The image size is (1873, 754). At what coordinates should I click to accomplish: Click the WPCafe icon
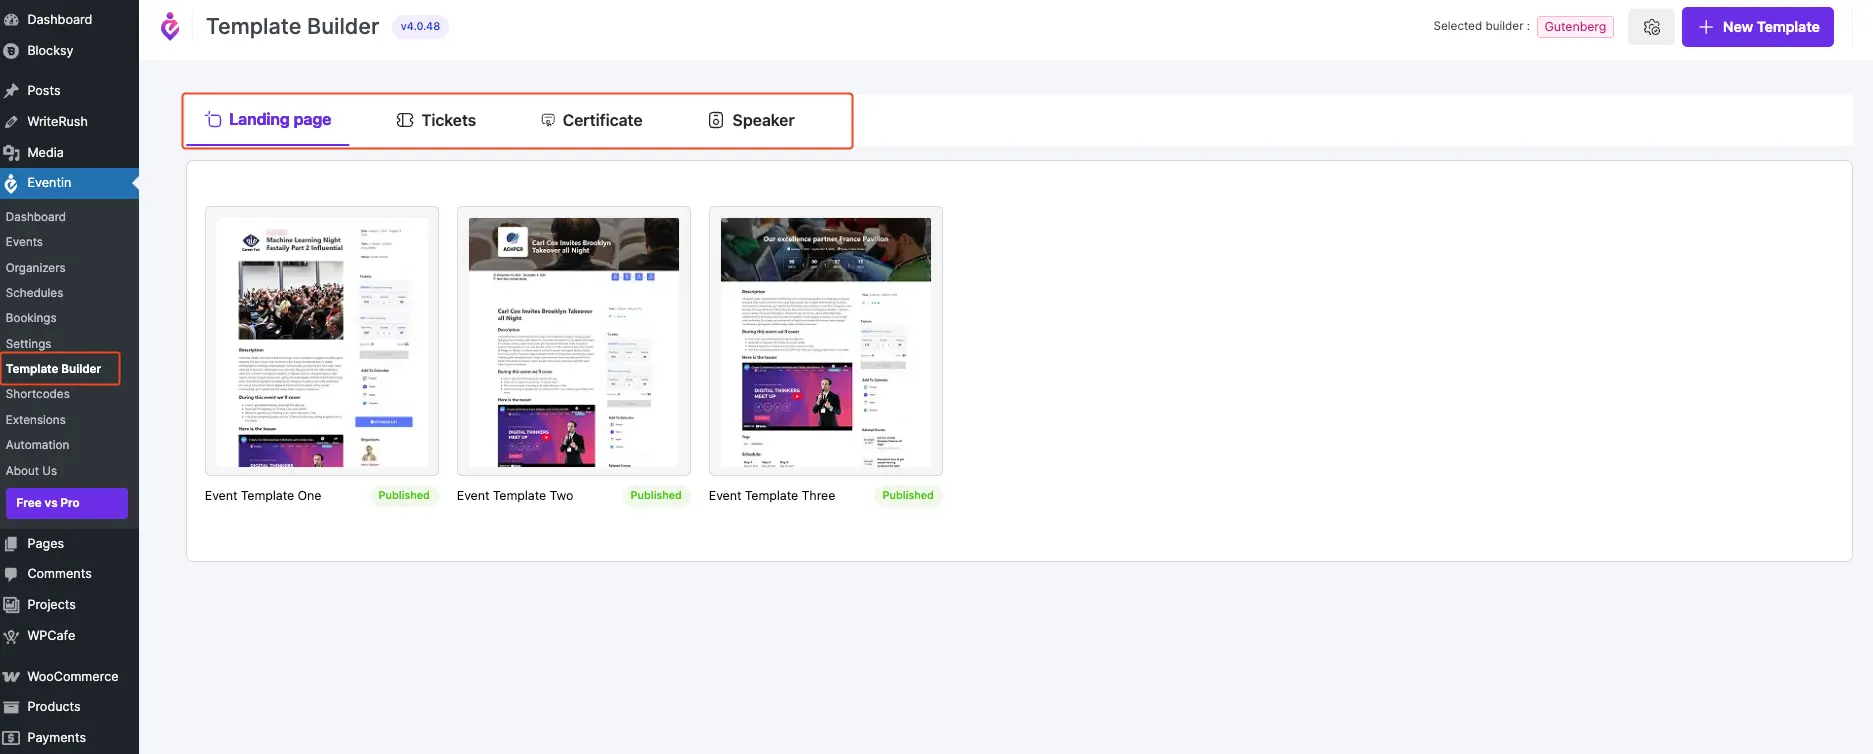tap(12, 636)
